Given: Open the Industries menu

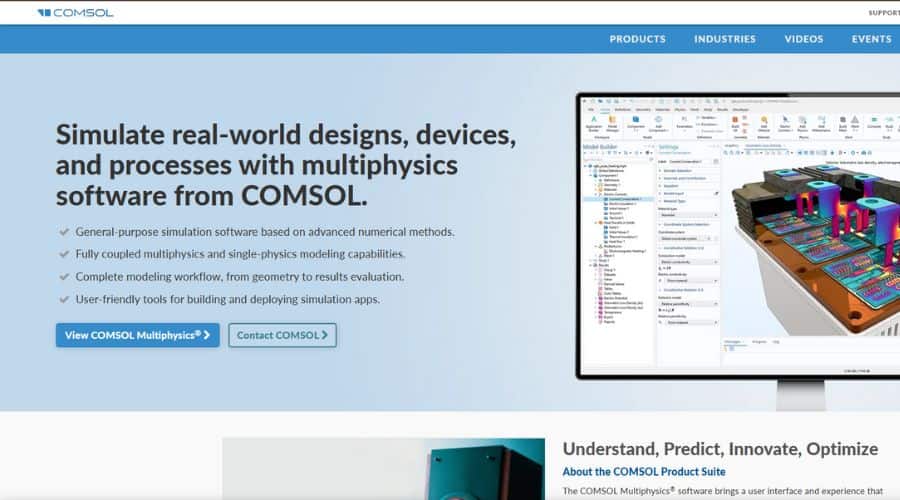Looking at the screenshot, I should click(x=724, y=39).
